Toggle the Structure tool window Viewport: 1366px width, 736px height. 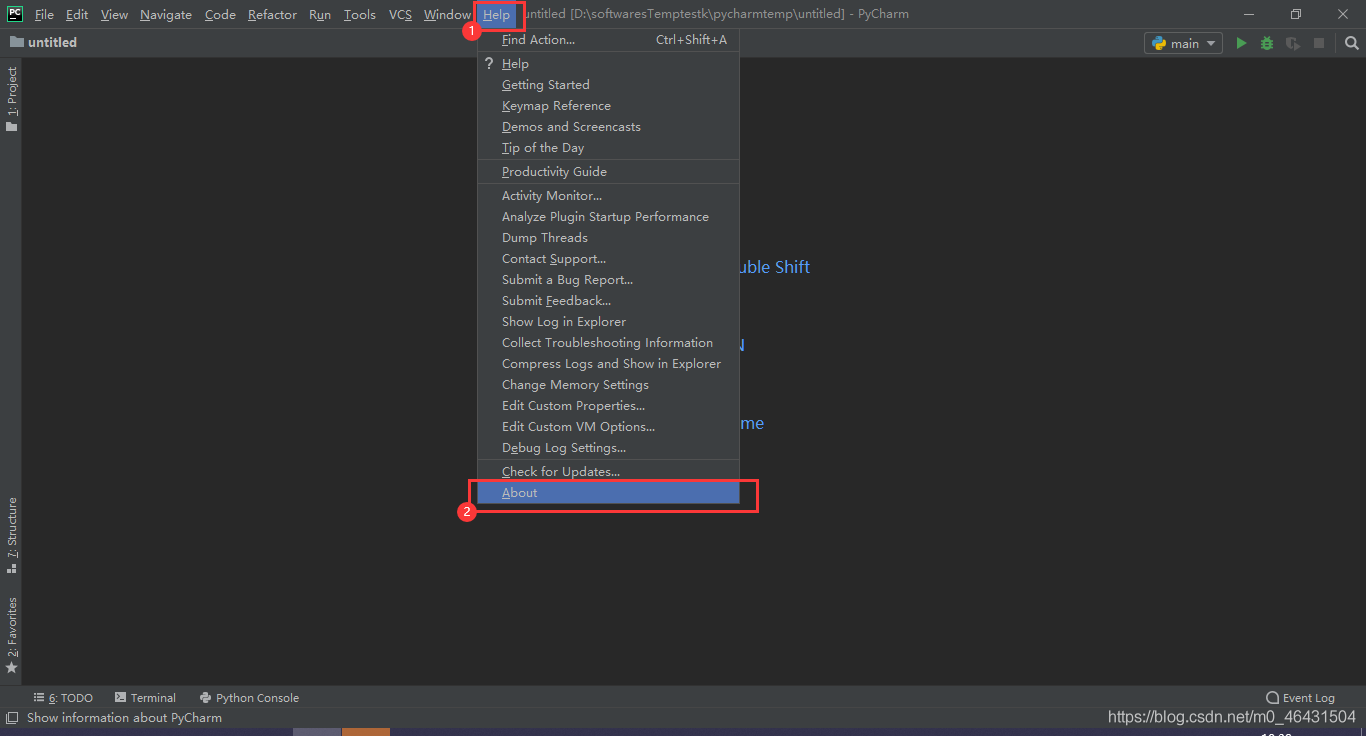[x=12, y=534]
